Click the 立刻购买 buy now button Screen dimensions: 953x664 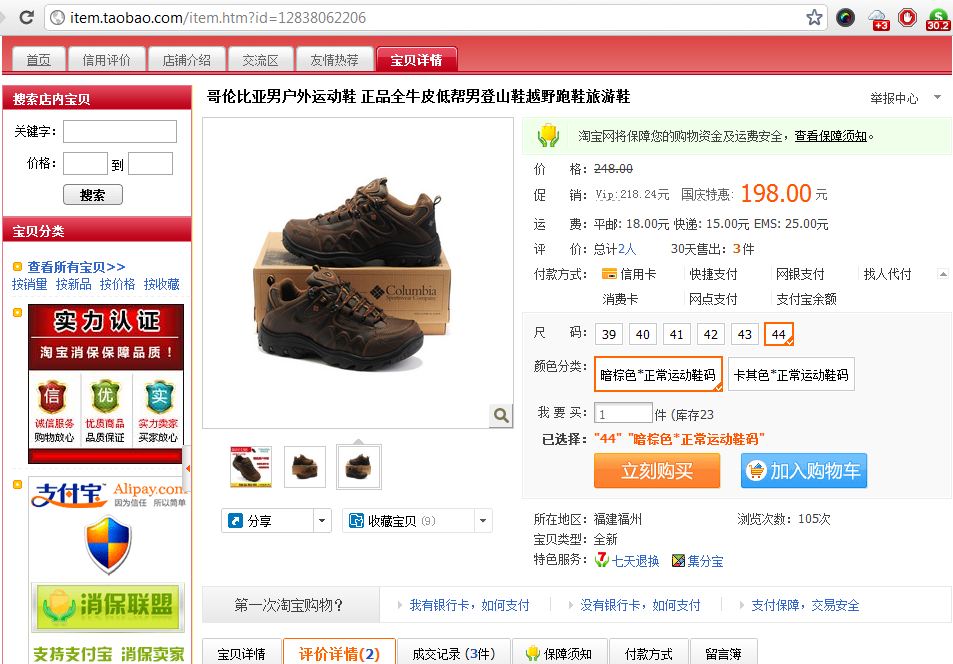[657, 471]
